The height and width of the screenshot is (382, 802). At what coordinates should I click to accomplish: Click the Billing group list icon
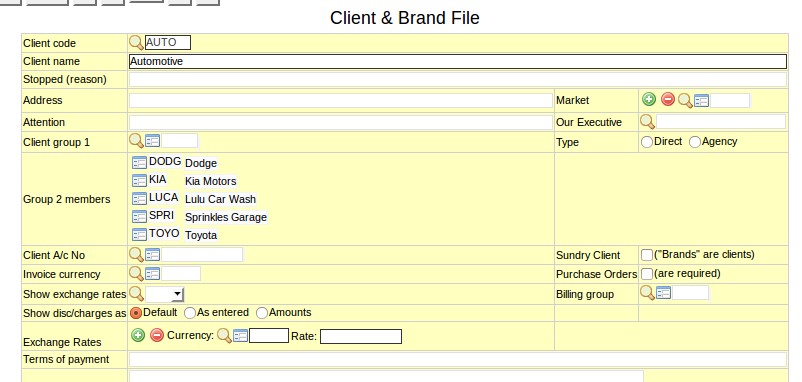tap(663, 293)
